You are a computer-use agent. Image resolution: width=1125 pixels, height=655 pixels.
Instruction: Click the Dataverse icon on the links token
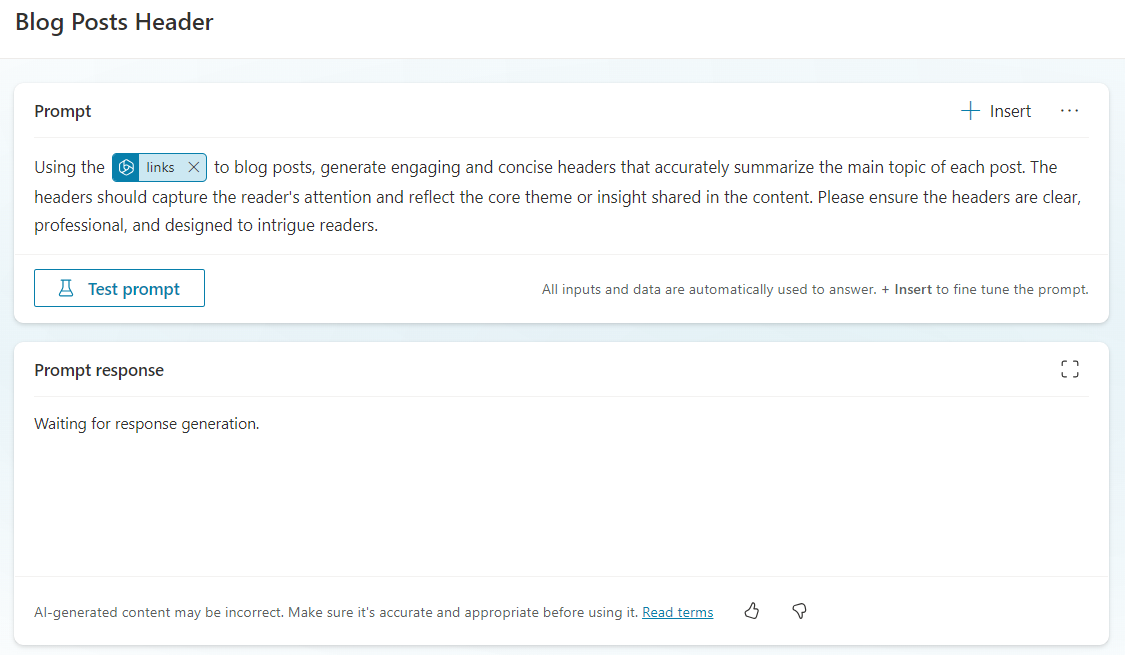(126, 167)
